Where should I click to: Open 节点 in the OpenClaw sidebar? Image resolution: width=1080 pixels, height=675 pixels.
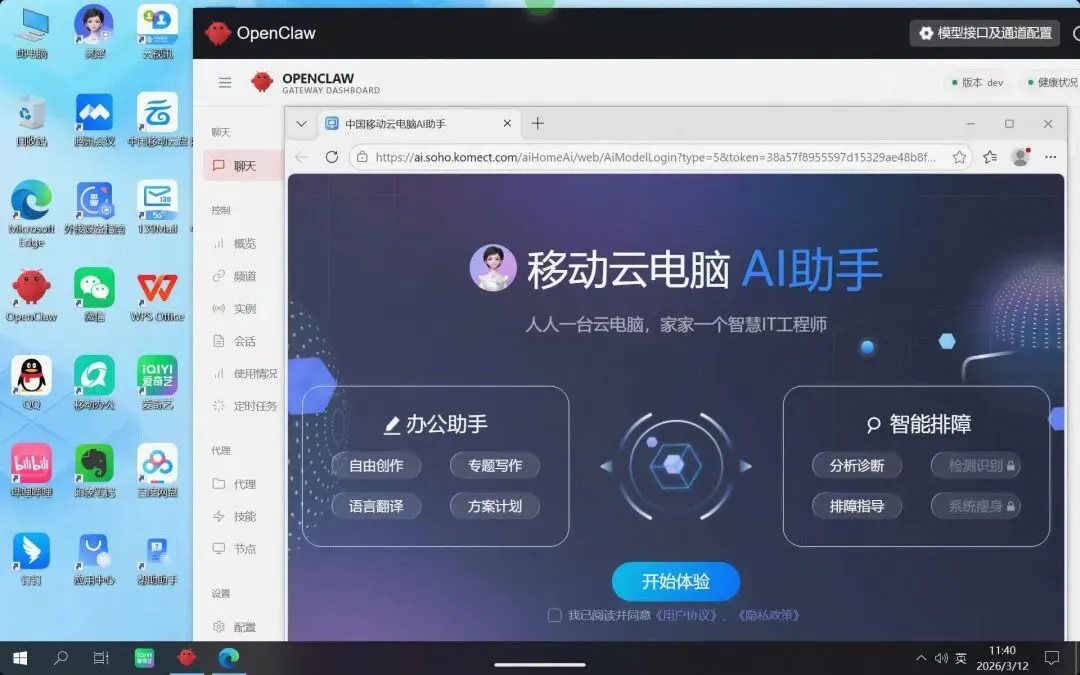244,549
